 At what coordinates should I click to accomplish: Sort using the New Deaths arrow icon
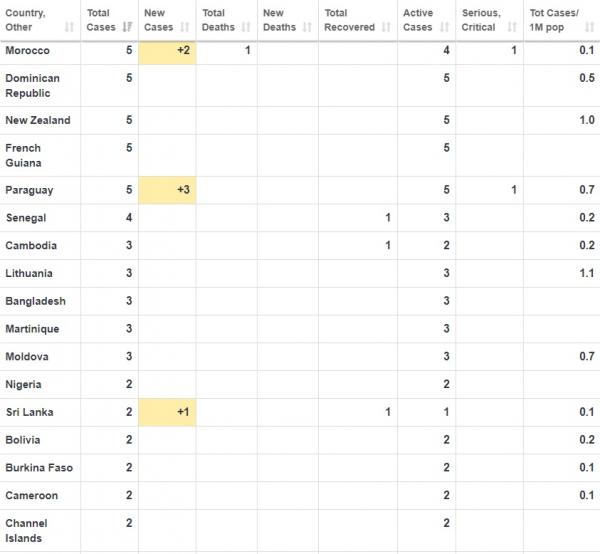pyautogui.click(x=308, y=27)
